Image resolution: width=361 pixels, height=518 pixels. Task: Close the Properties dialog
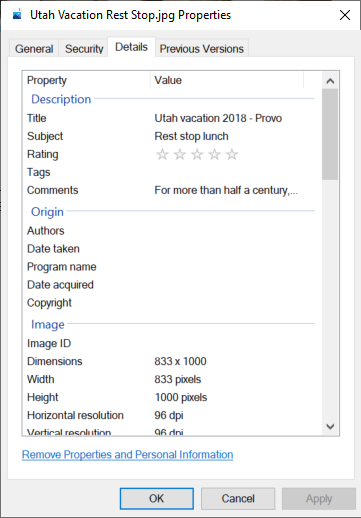tap(345, 15)
